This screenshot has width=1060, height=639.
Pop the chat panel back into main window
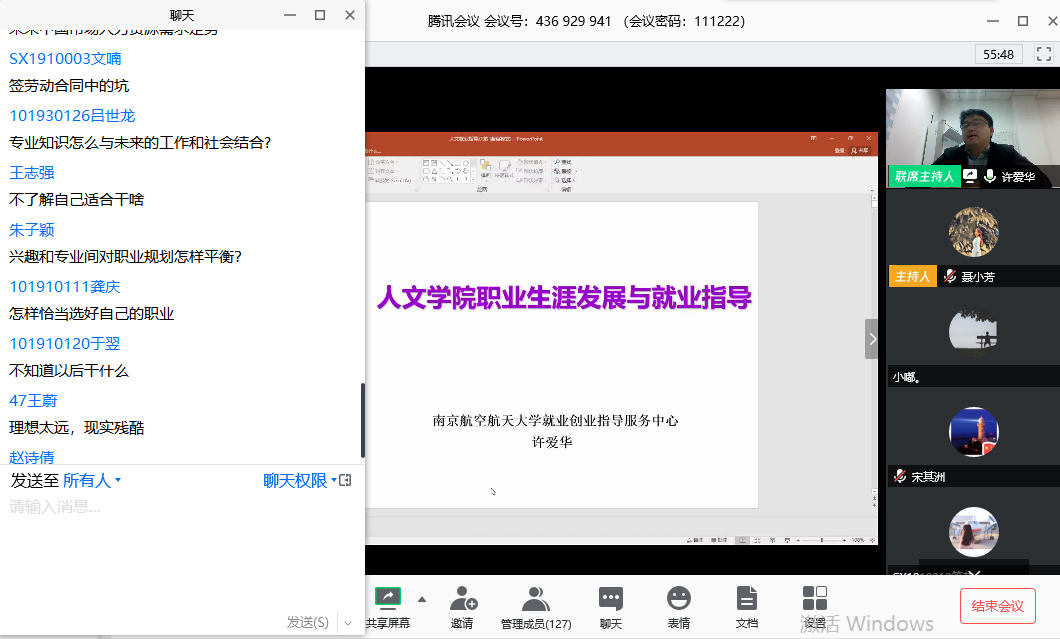(x=345, y=481)
